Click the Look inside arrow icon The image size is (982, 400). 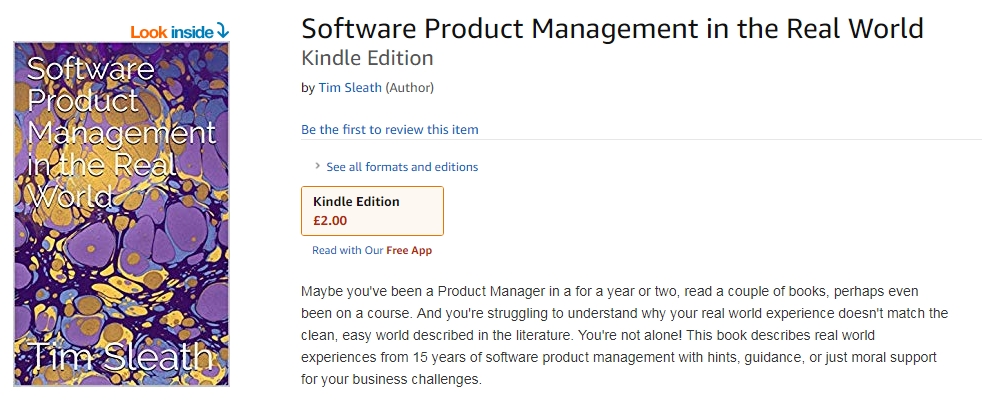click(222, 32)
